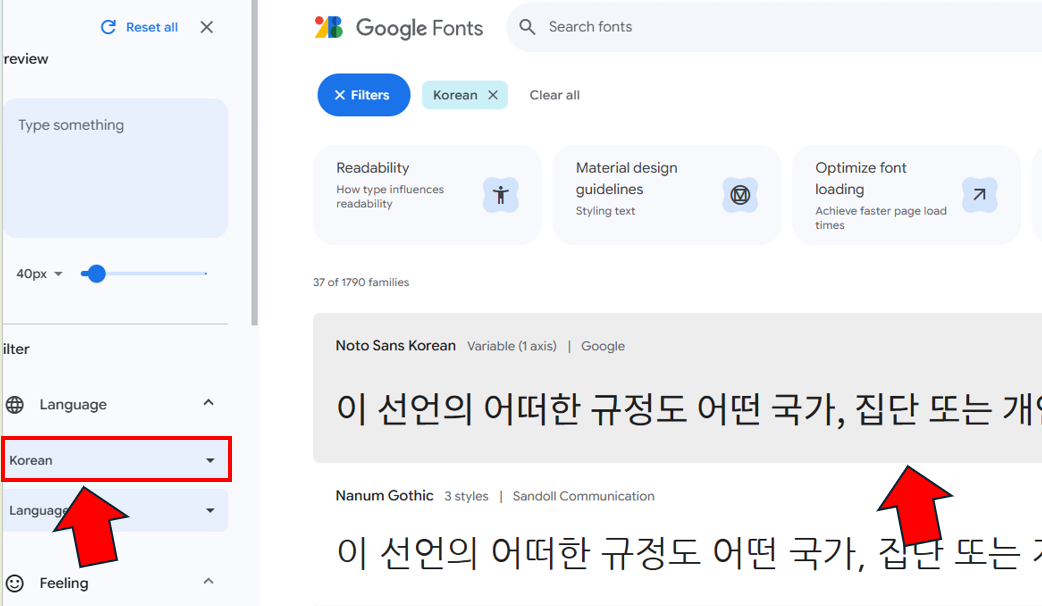Image resolution: width=1042 pixels, height=606 pixels.
Task: Click Sandoll Communication designer label
Action: click(x=583, y=496)
